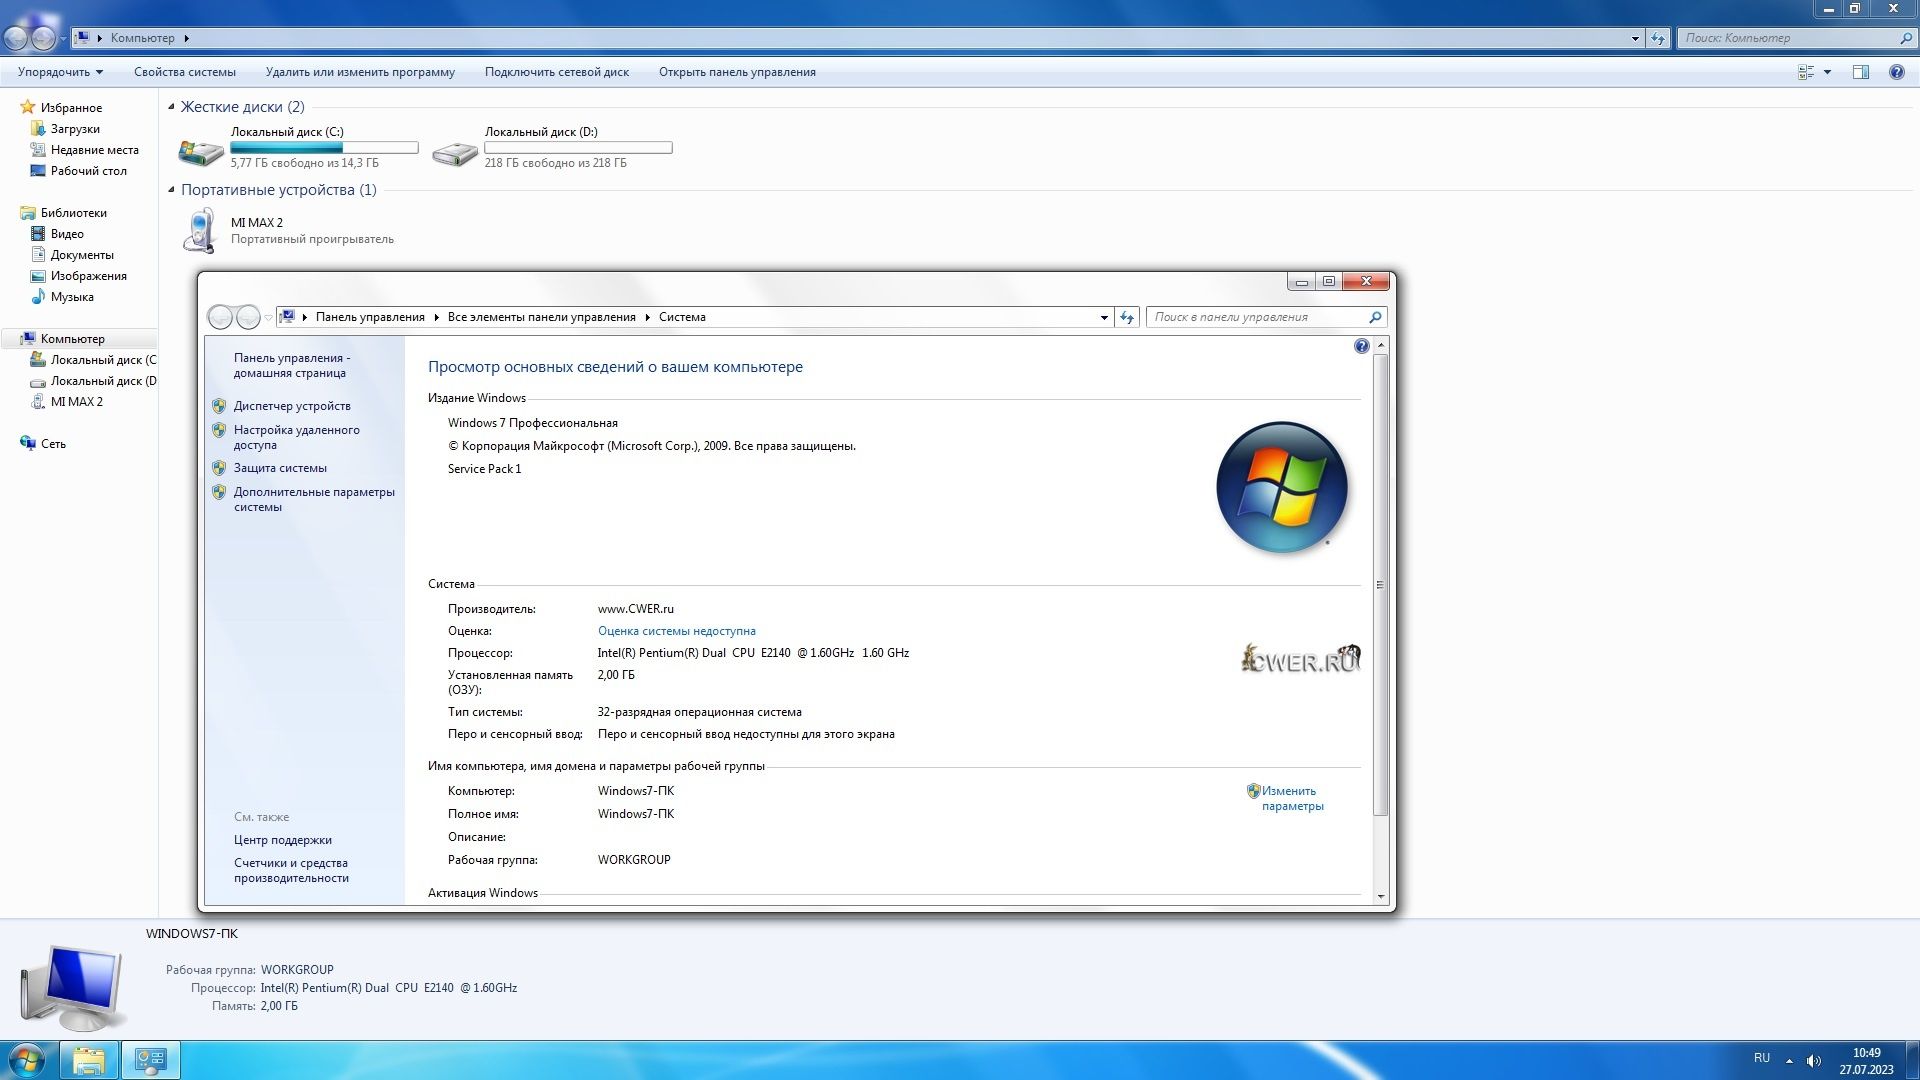Image resolution: width=1920 pixels, height=1080 pixels.
Task: Open System window help icon
Action: click(x=1361, y=346)
